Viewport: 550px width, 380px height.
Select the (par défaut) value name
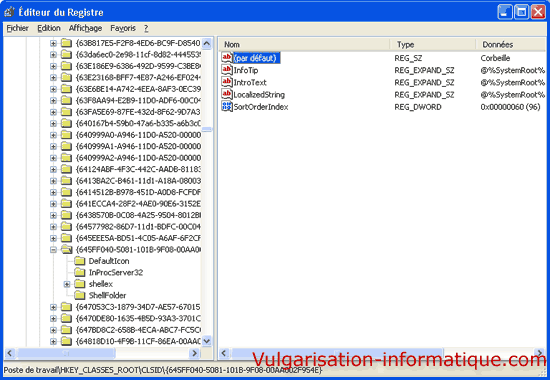[x=257, y=58]
